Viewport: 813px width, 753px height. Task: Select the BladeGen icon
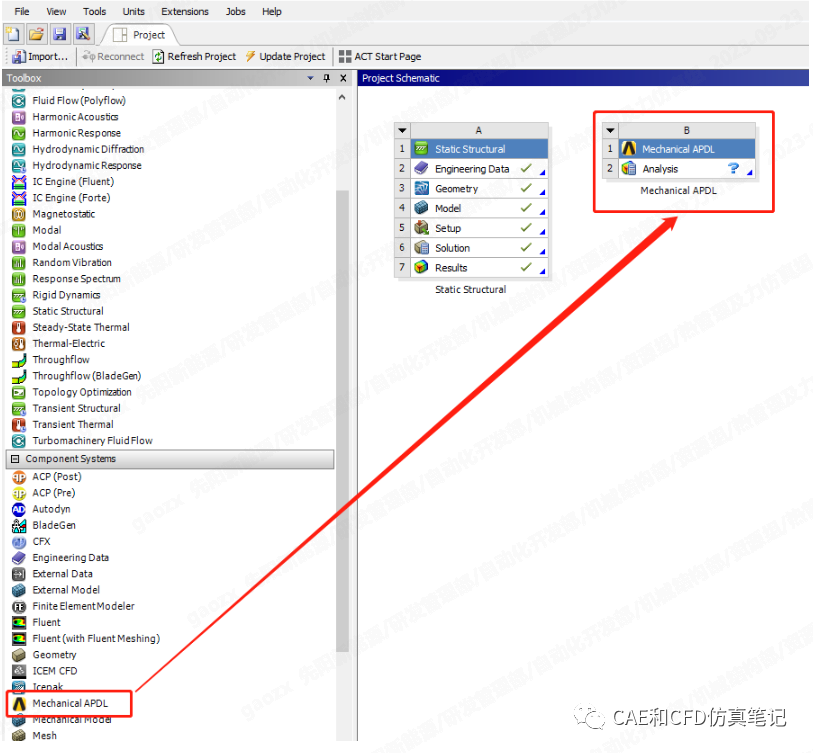tap(19, 525)
